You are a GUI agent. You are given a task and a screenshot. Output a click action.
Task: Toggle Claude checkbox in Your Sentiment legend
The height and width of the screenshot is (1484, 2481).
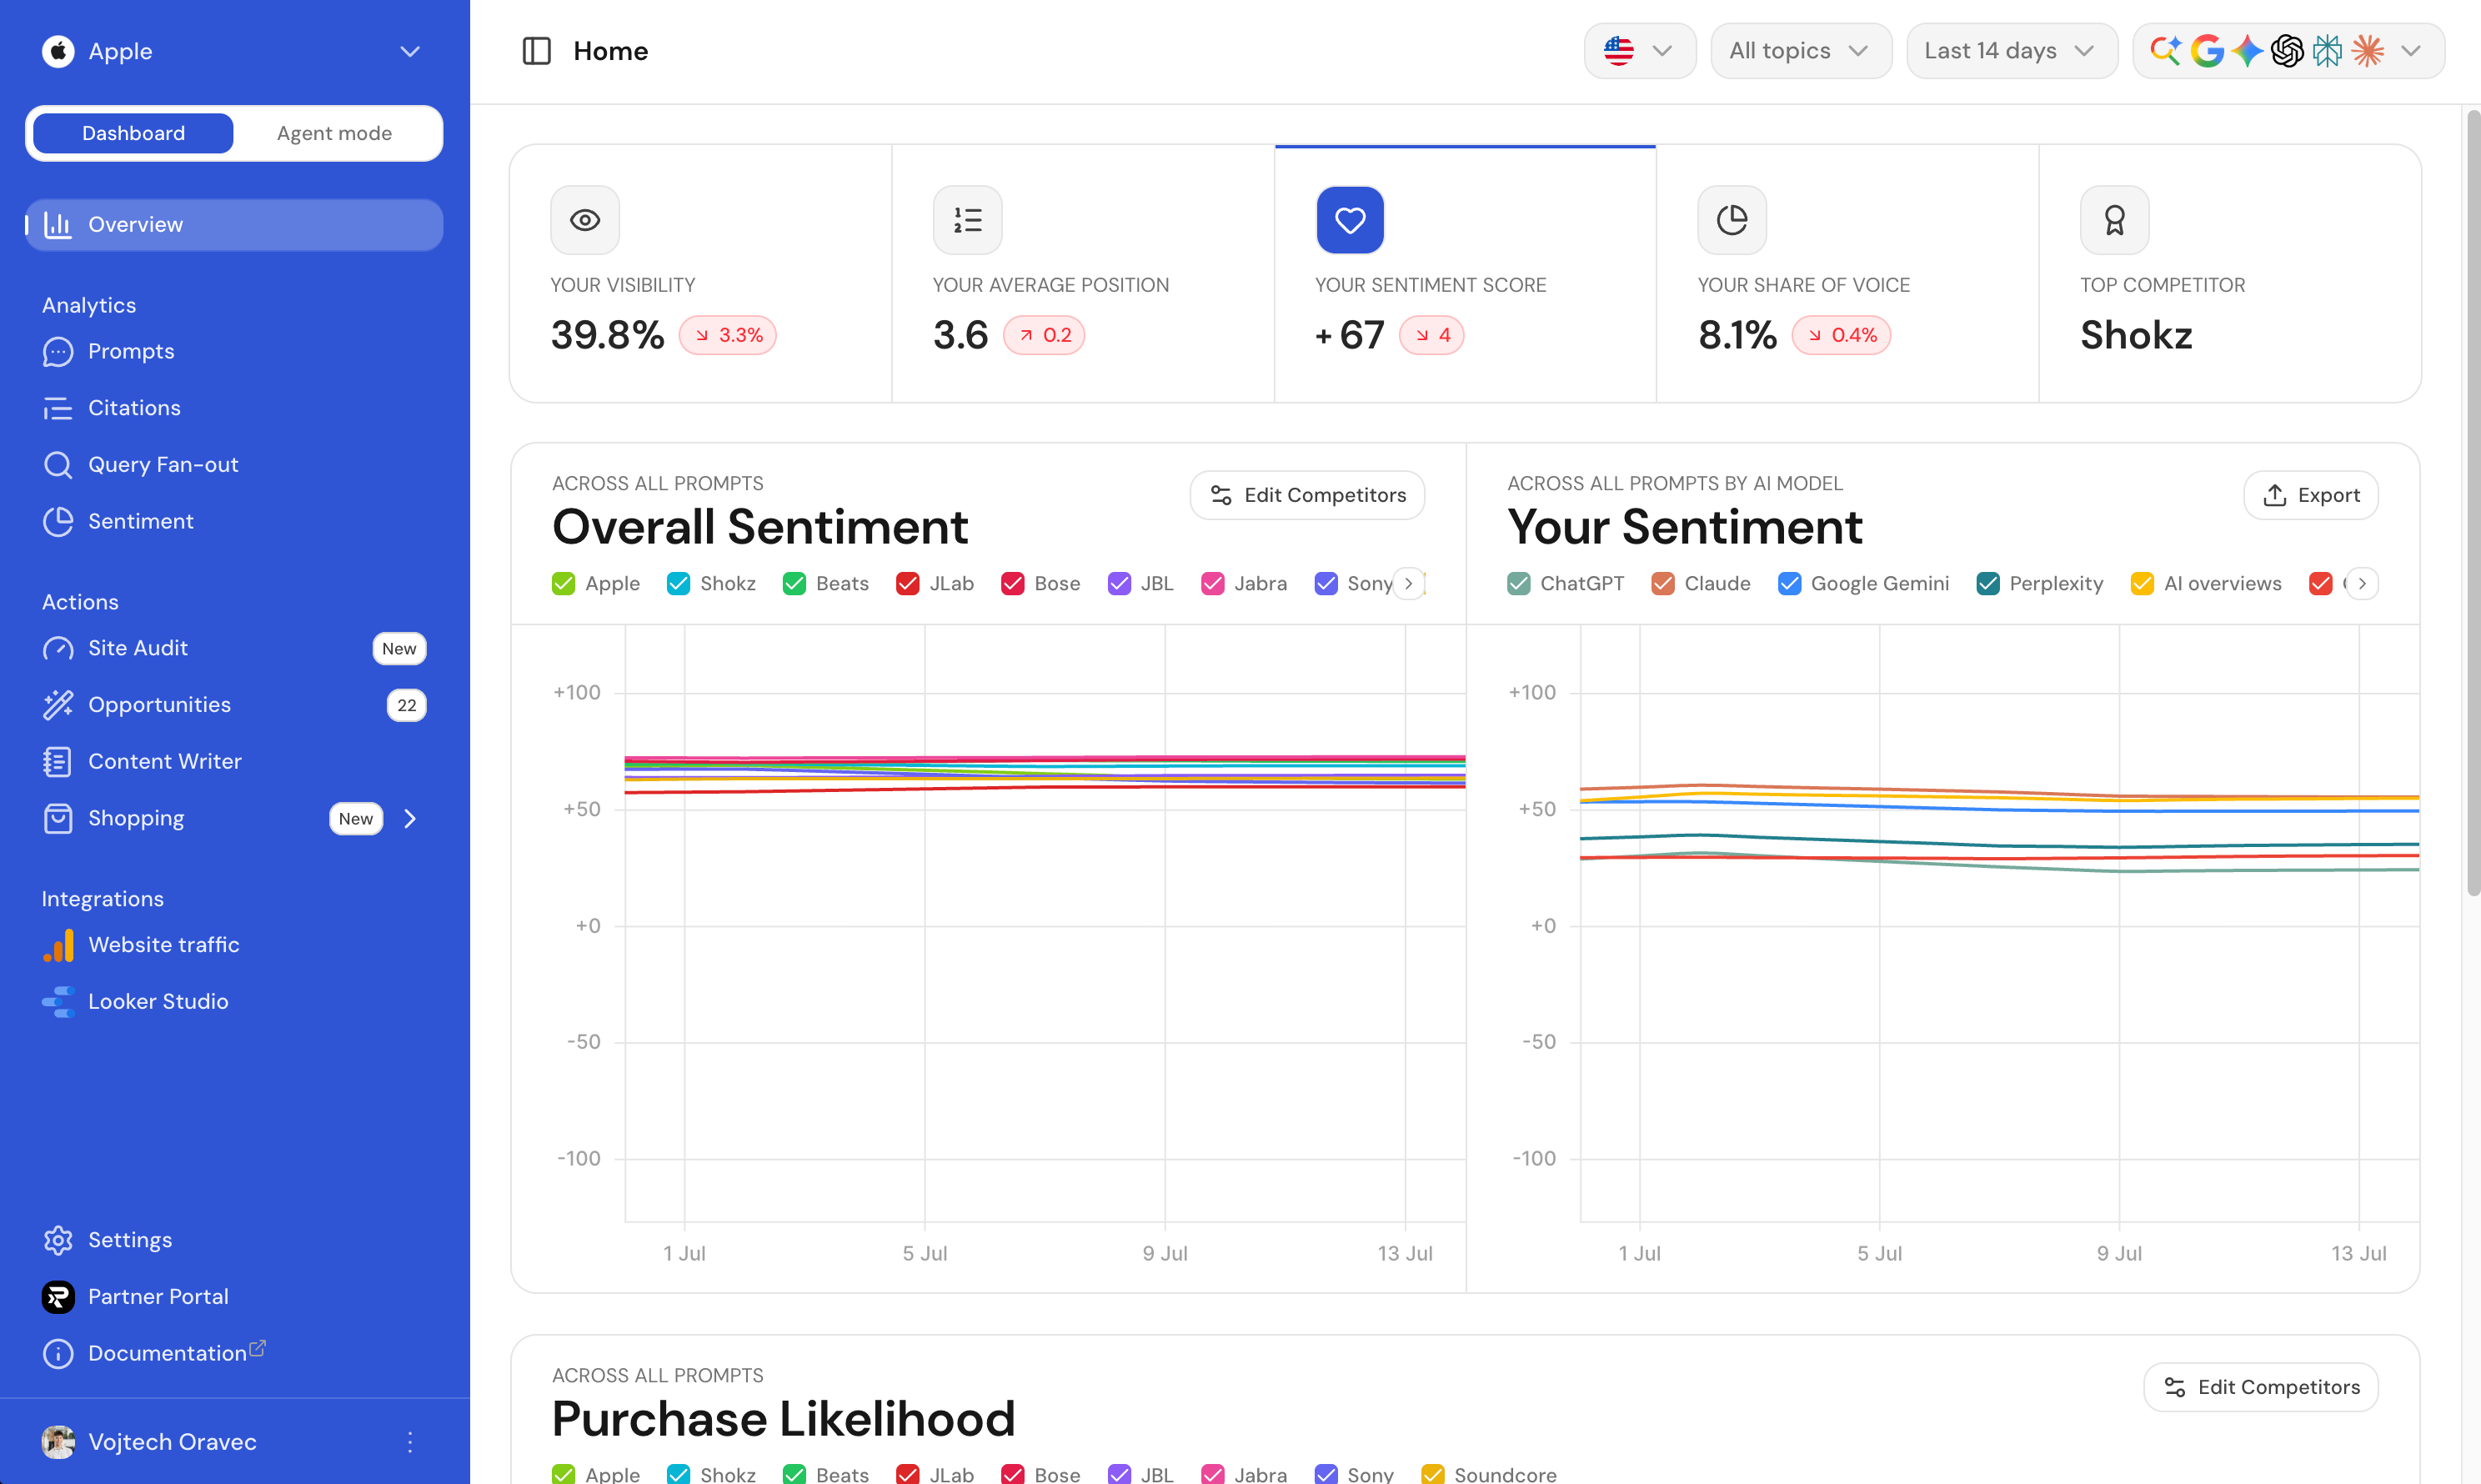[x=1663, y=584]
